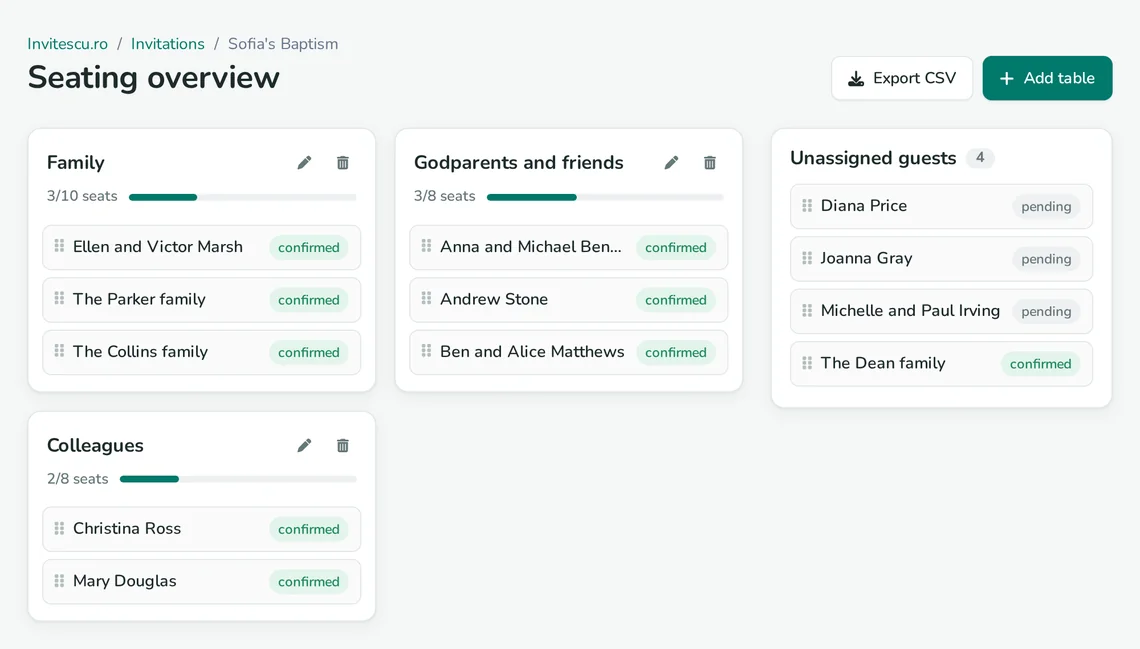Go to Invitescu.ro home breadcrumb
The image size is (1140, 649).
(68, 44)
